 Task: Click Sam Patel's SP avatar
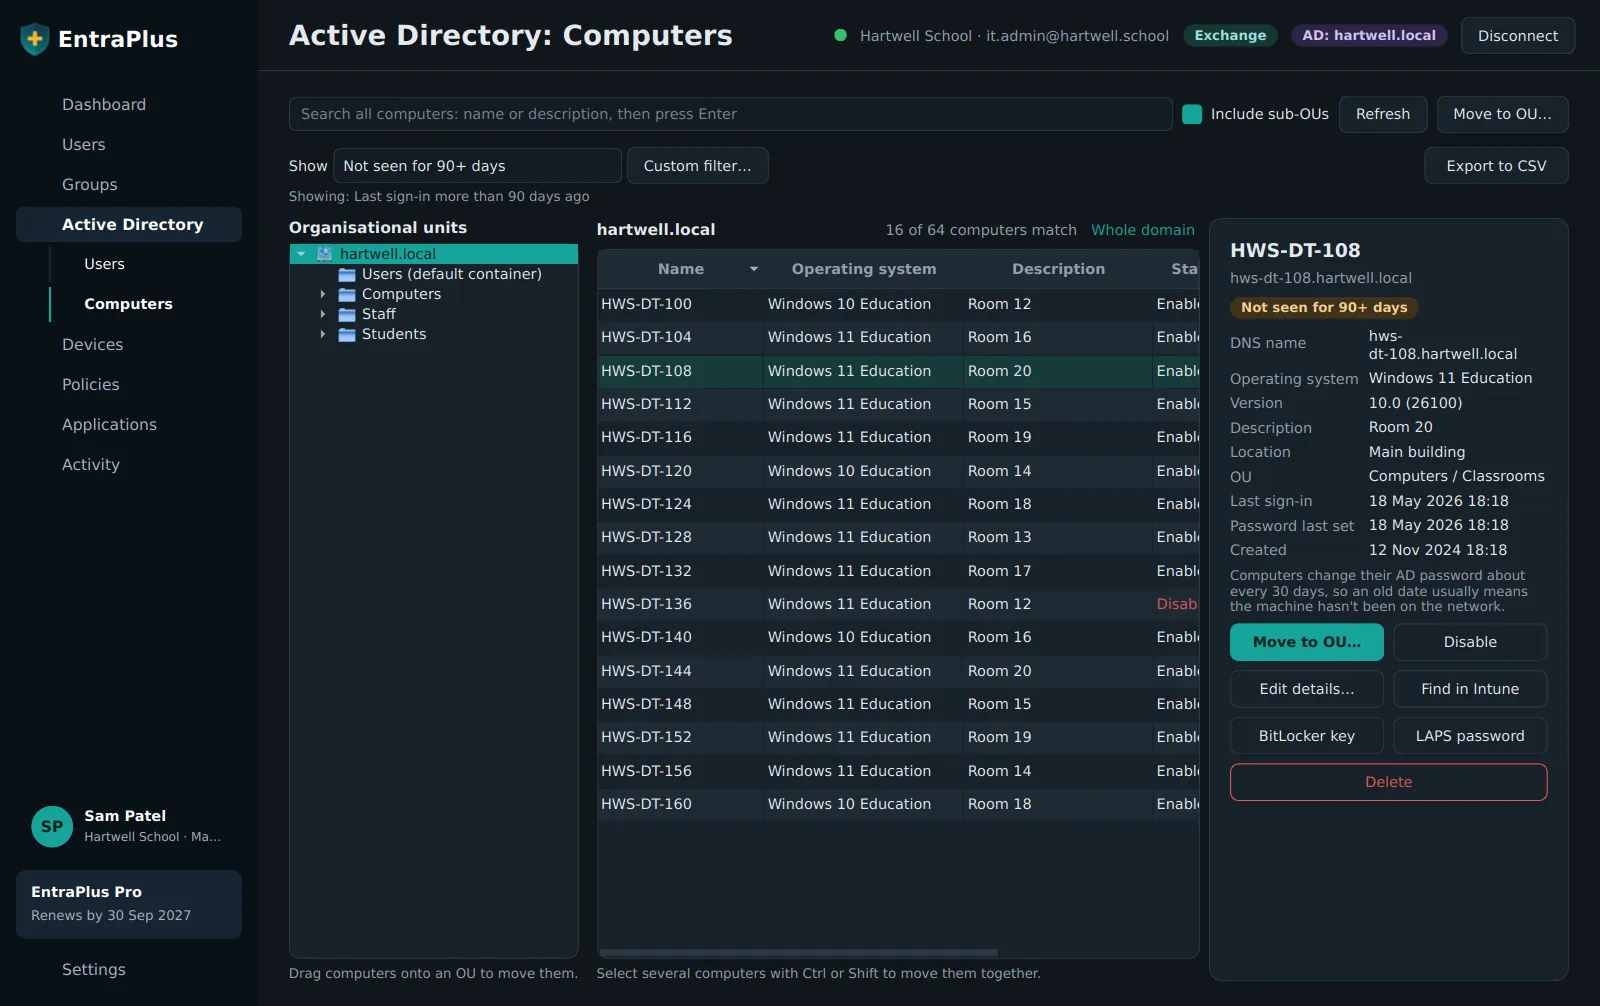point(52,827)
